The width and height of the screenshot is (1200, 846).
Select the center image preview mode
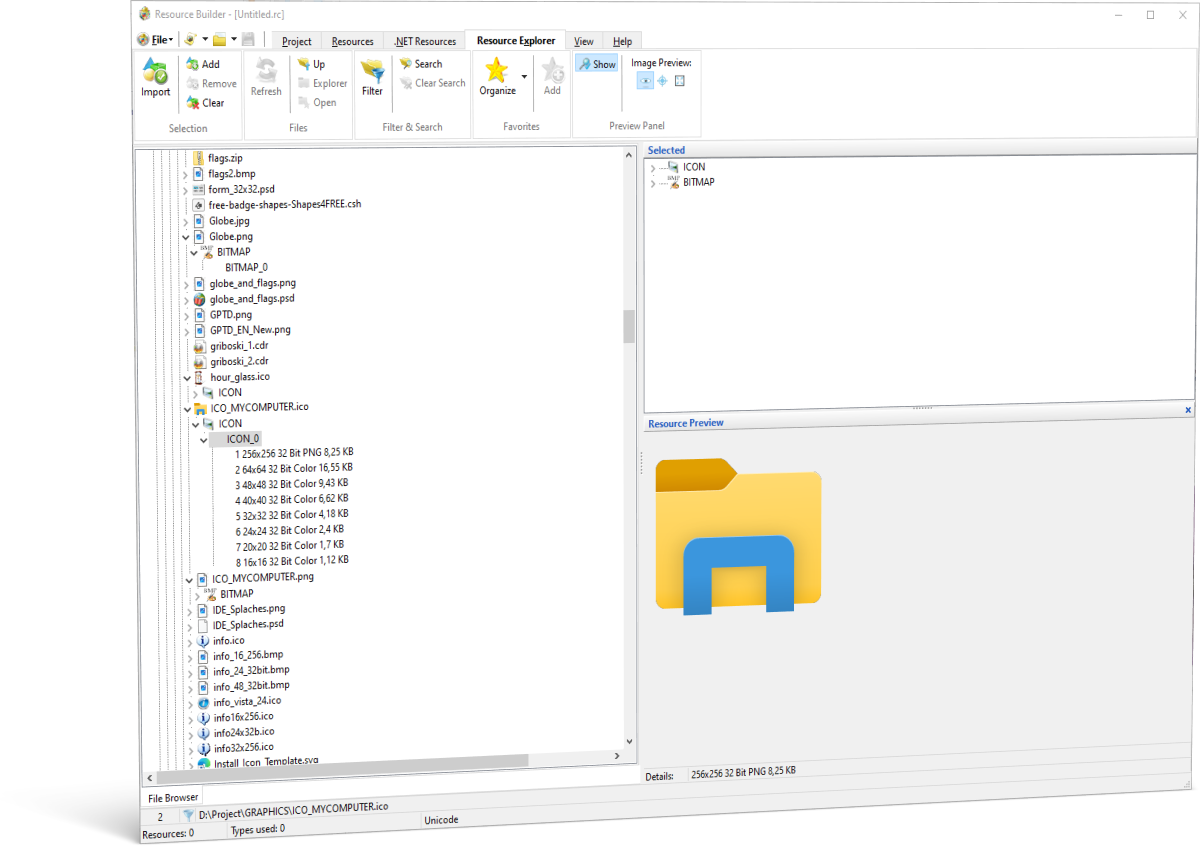coord(662,81)
